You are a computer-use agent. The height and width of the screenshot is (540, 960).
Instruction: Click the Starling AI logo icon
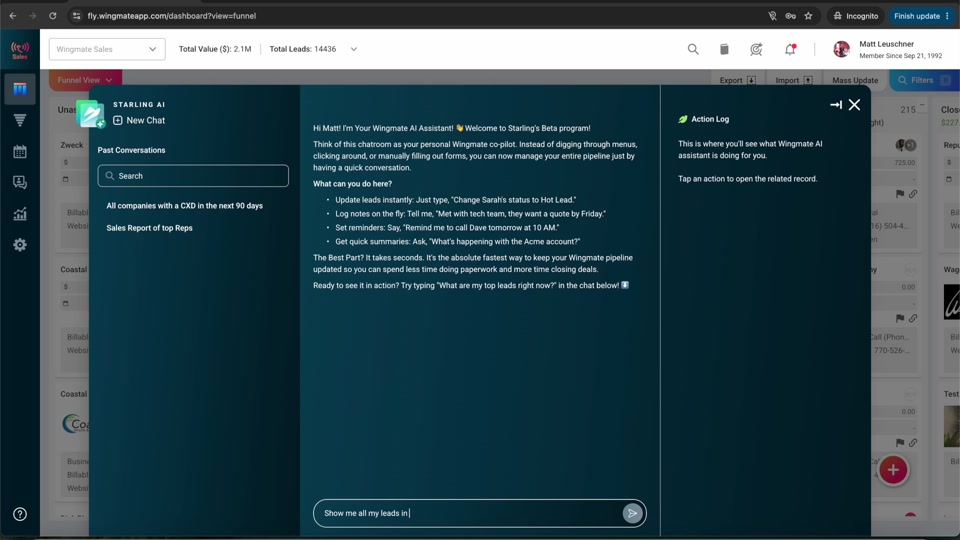[91, 114]
